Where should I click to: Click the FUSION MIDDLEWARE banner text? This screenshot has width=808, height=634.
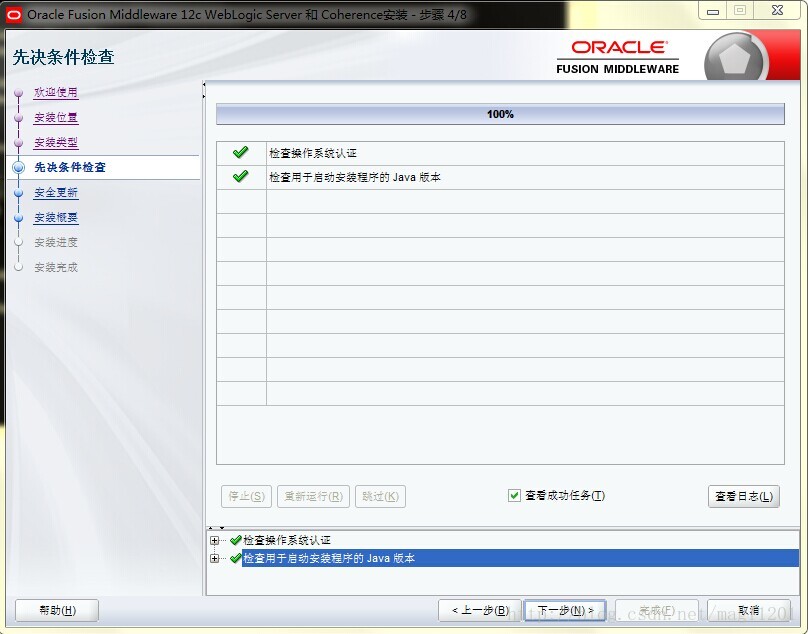click(x=617, y=69)
